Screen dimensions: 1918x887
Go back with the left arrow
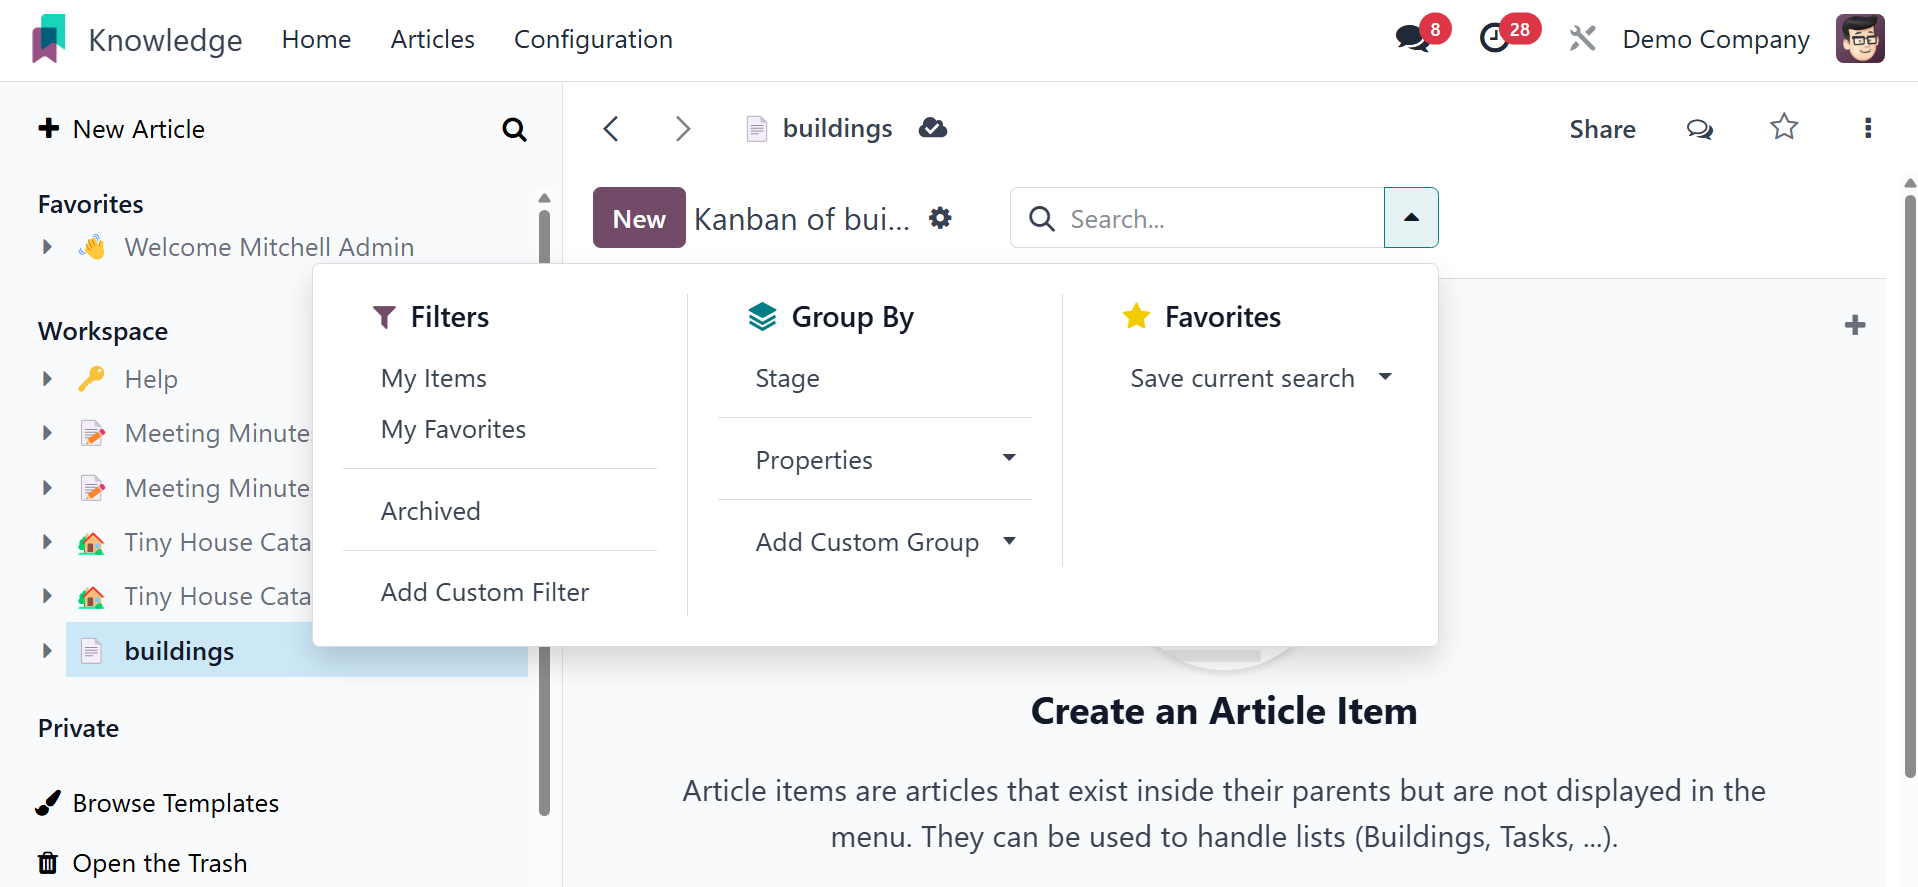tap(611, 129)
